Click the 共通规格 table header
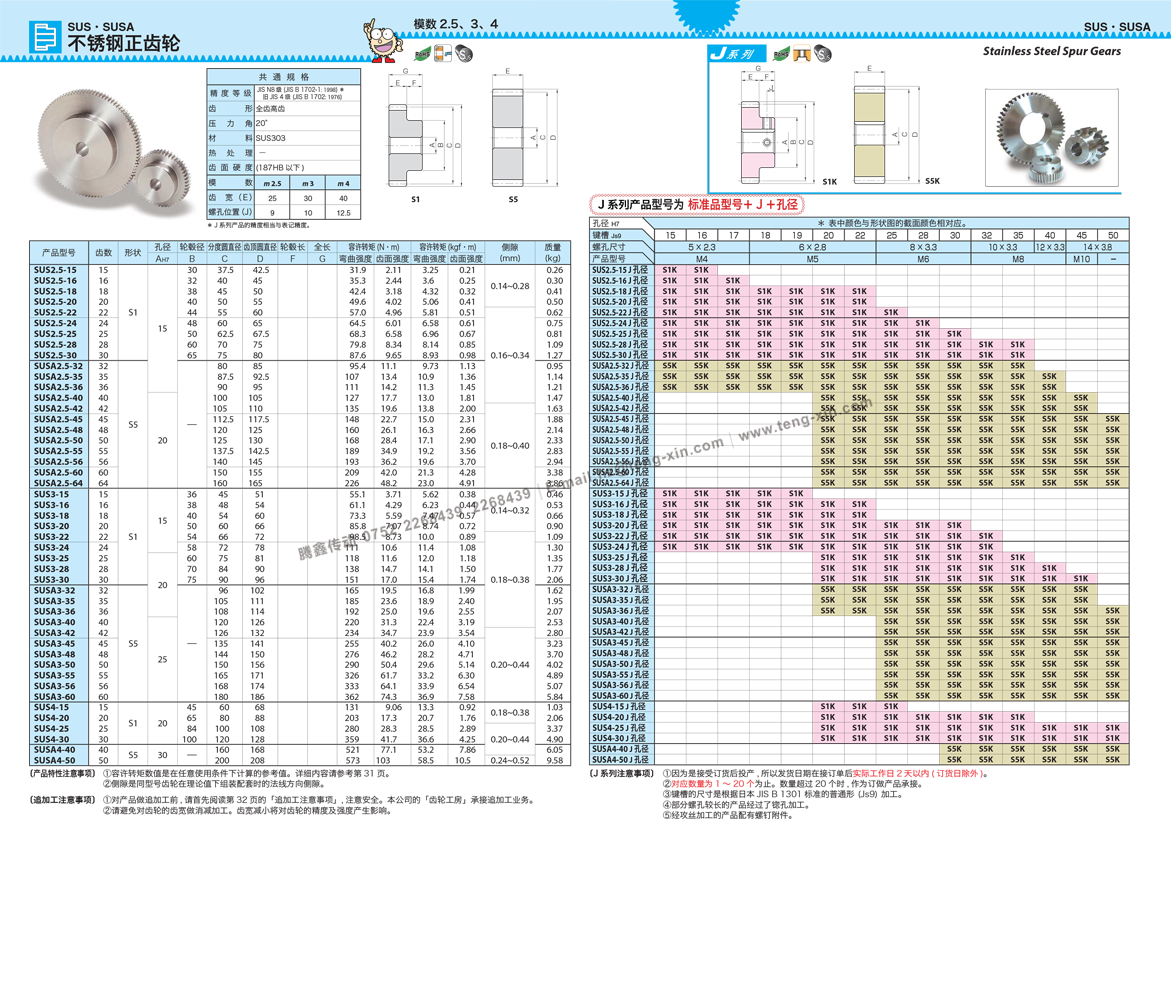Image resolution: width=1171 pixels, height=1000 pixels. pyautogui.click(x=284, y=77)
